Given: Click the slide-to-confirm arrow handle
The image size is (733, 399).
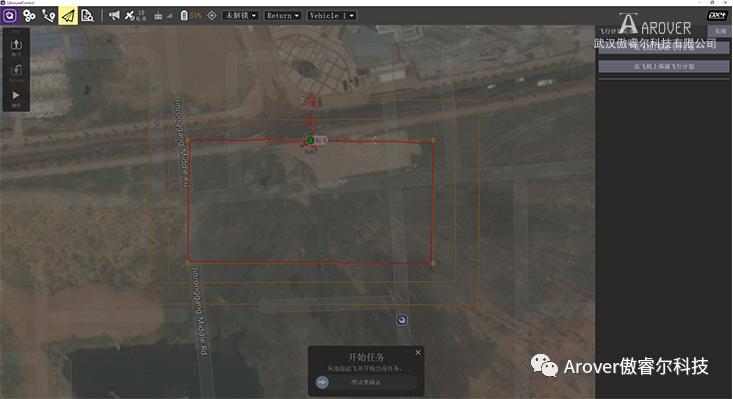Looking at the screenshot, I should tap(322, 382).
